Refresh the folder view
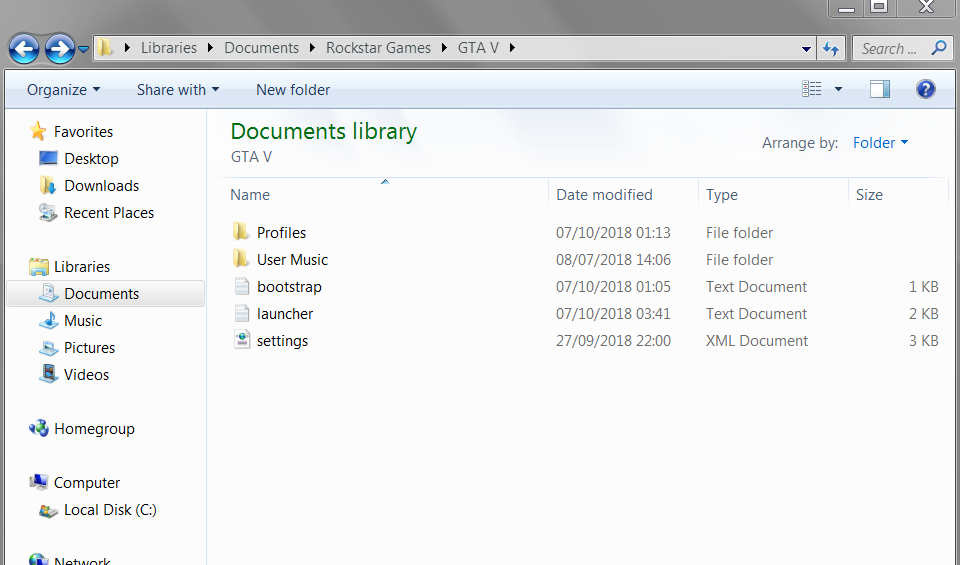The image size is (960, 565). 831,48
